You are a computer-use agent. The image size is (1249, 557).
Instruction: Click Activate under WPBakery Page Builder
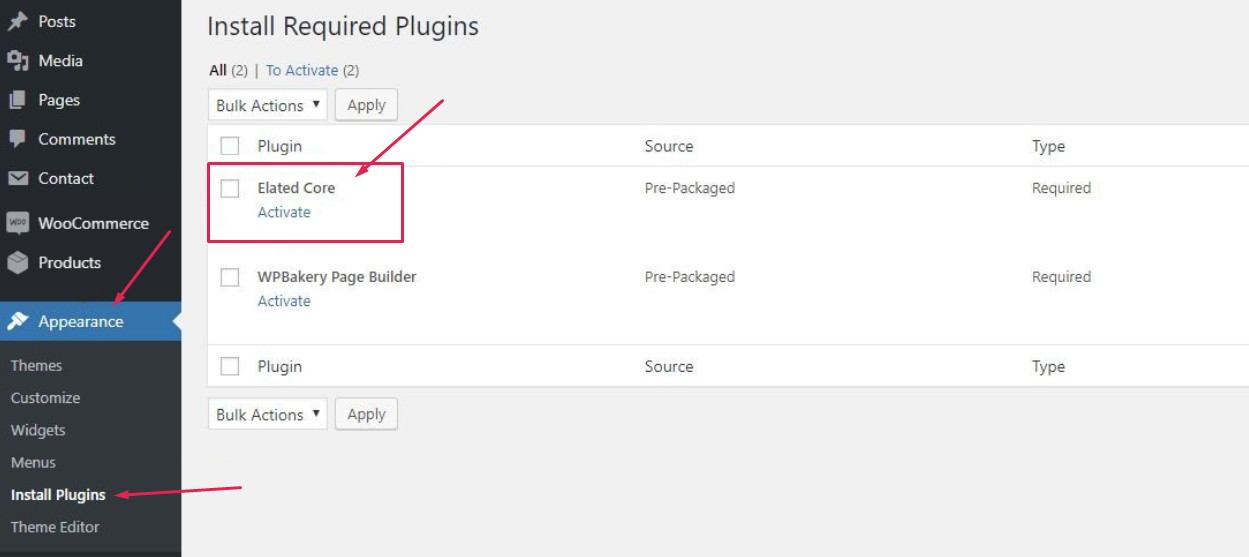(284, 301)
